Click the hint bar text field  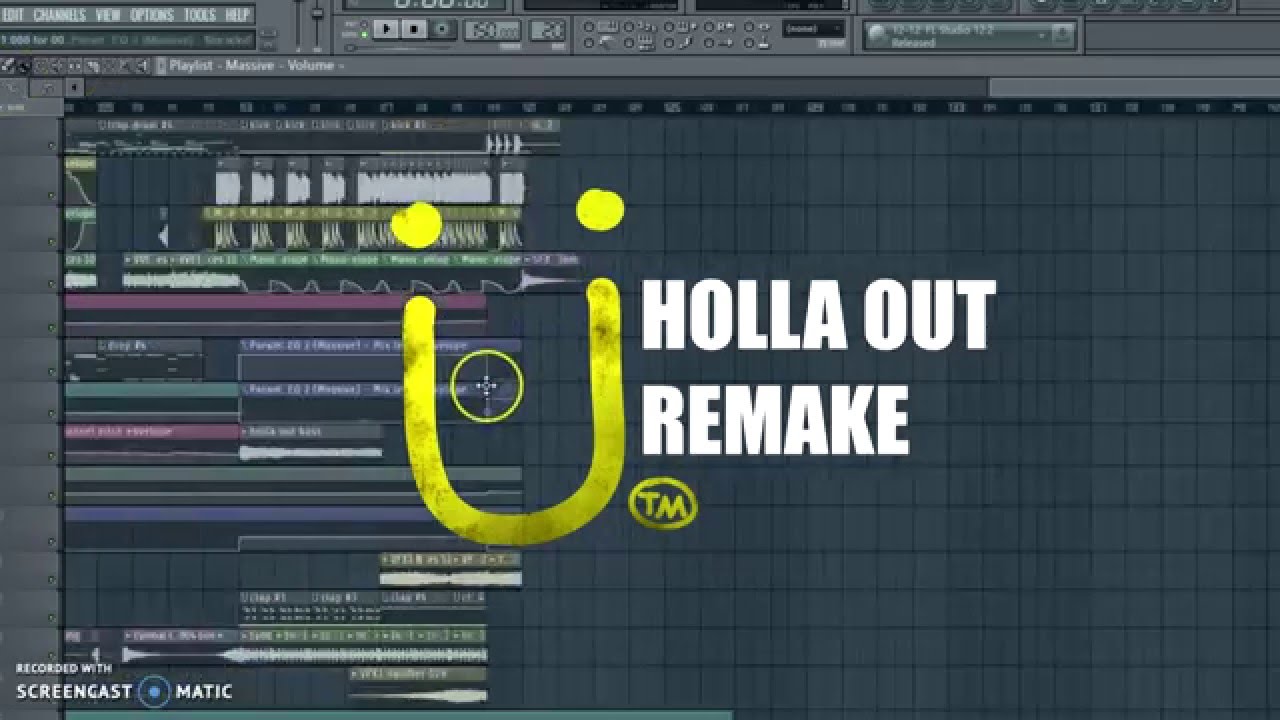pyautogui.click(x=128, y=40)
